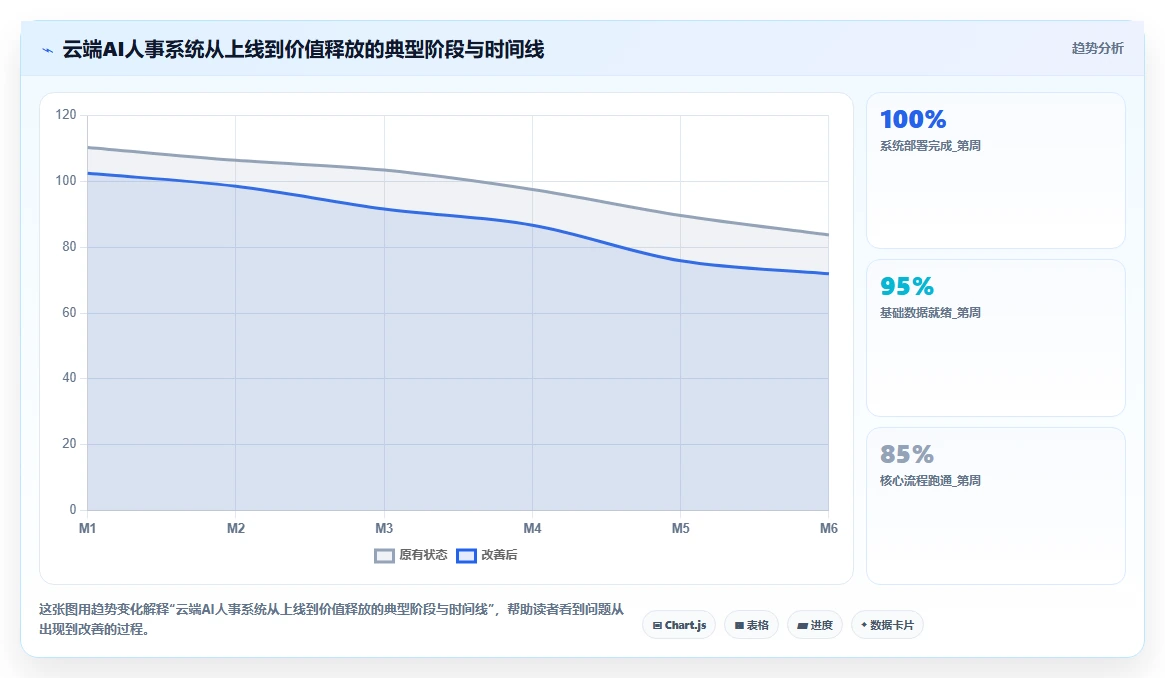
Task: Click the M3 x-axis label
Action: [384, 528]
